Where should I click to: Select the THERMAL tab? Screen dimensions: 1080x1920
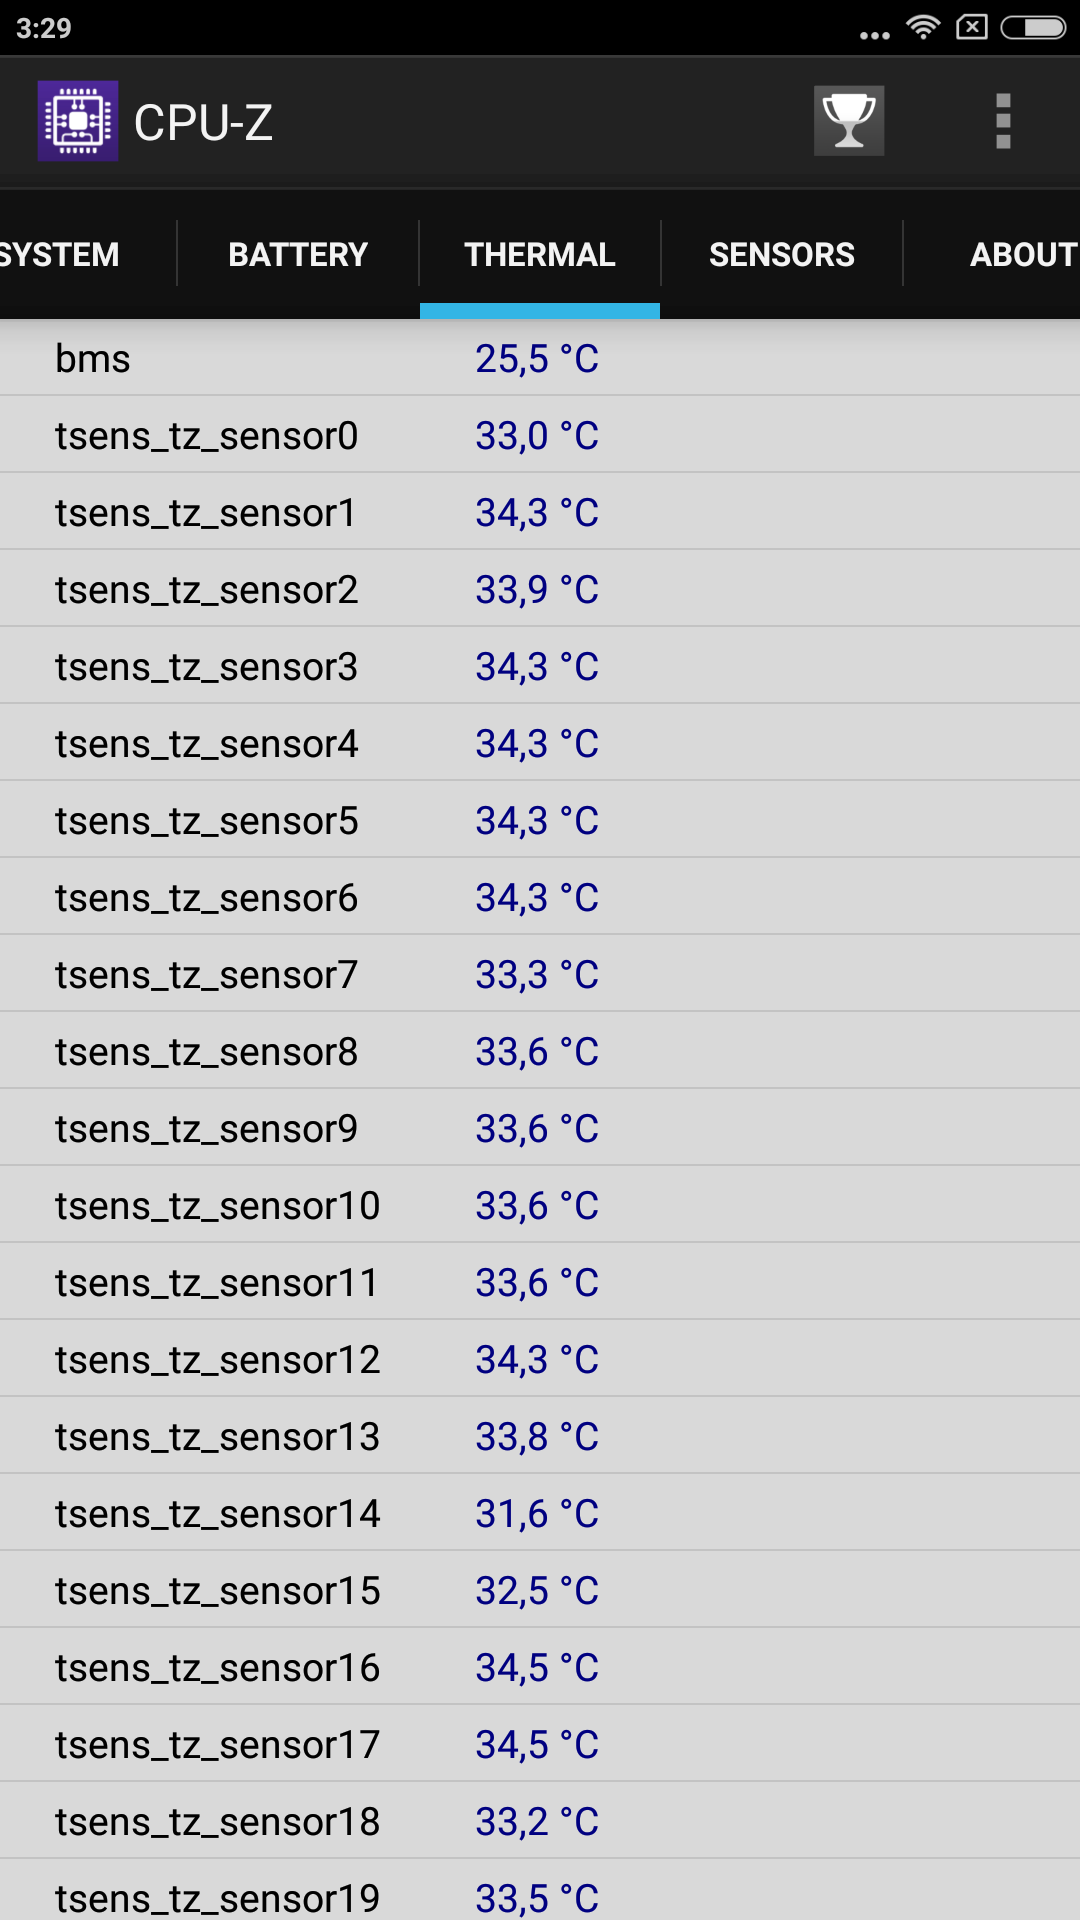coord(540,254)
